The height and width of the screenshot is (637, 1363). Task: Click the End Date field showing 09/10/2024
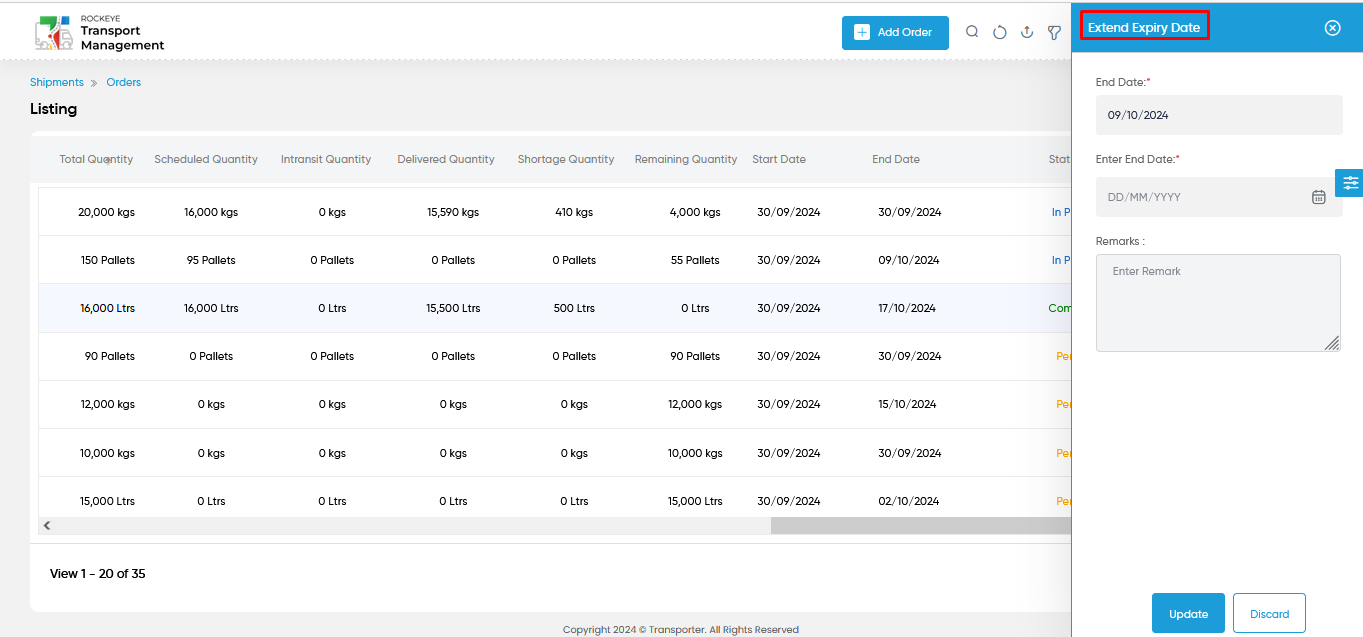(x=1219, y=115)
